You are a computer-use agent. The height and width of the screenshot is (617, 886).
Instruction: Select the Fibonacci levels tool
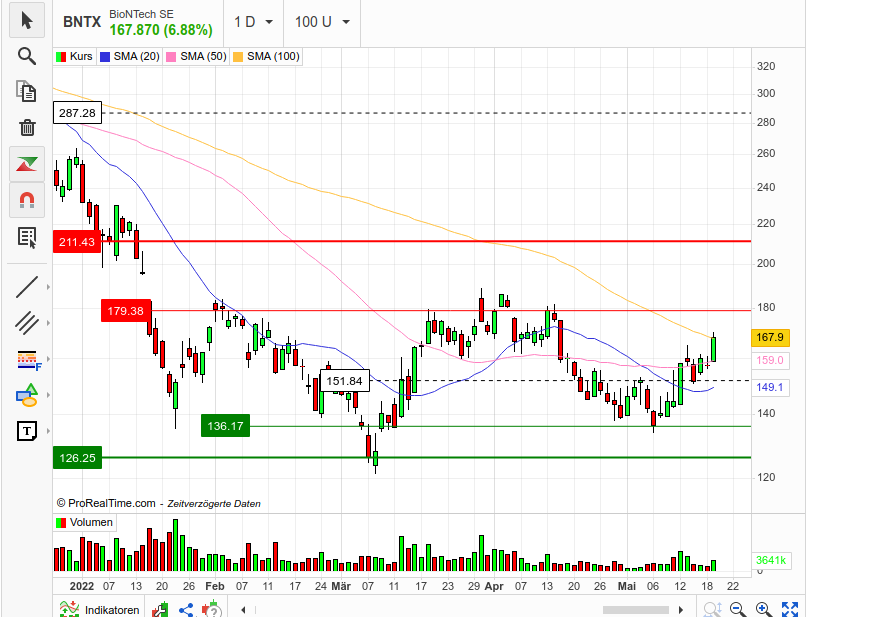pos(28,359)
